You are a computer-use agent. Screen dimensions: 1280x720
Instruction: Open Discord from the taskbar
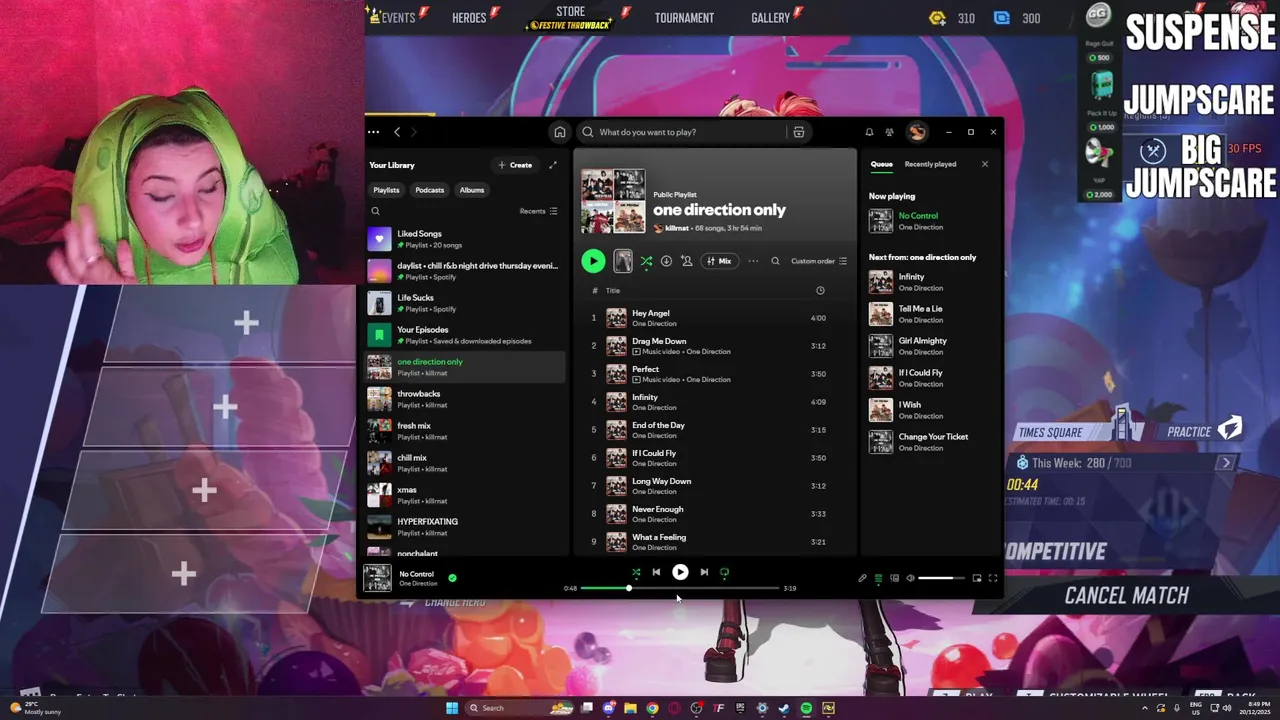608,708
